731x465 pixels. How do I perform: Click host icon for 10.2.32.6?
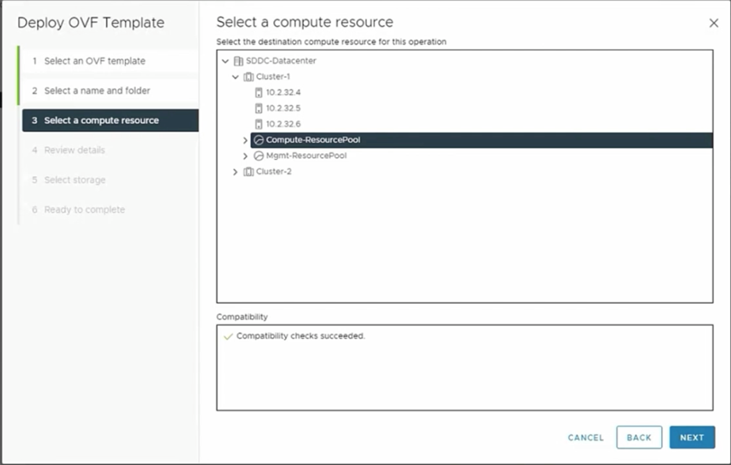(x=259, y=124)
